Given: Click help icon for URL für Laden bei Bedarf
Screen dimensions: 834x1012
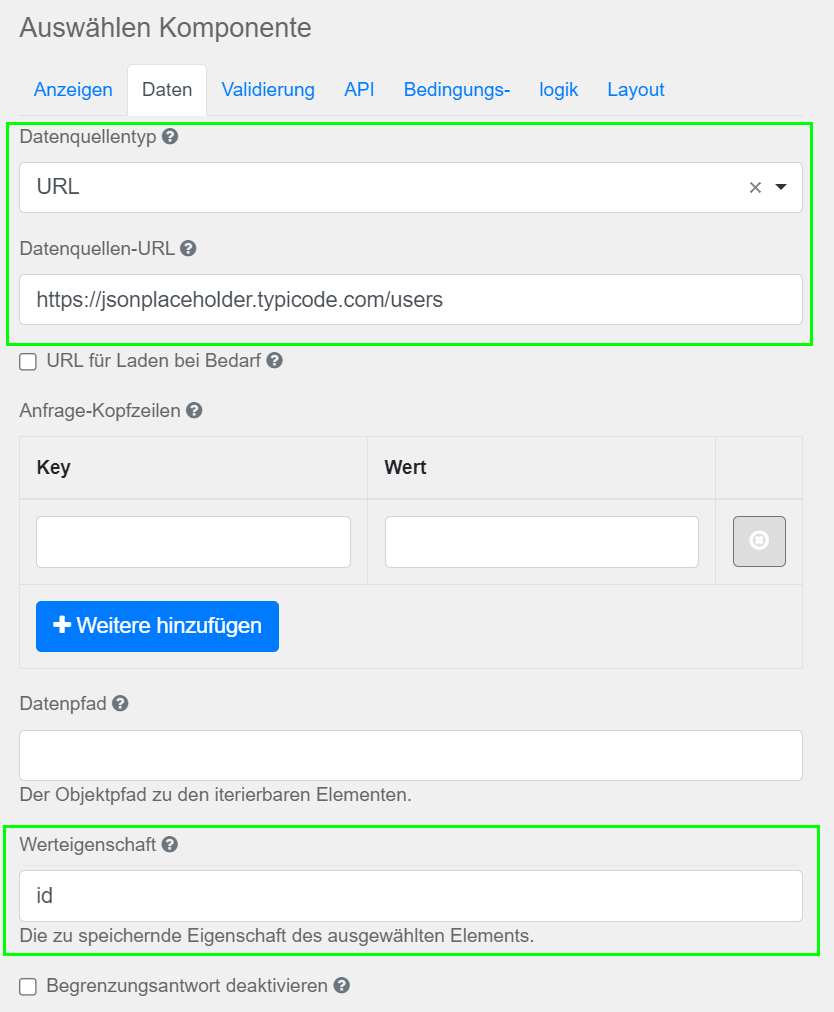Looking at the screenshot, I should point(274,361).
